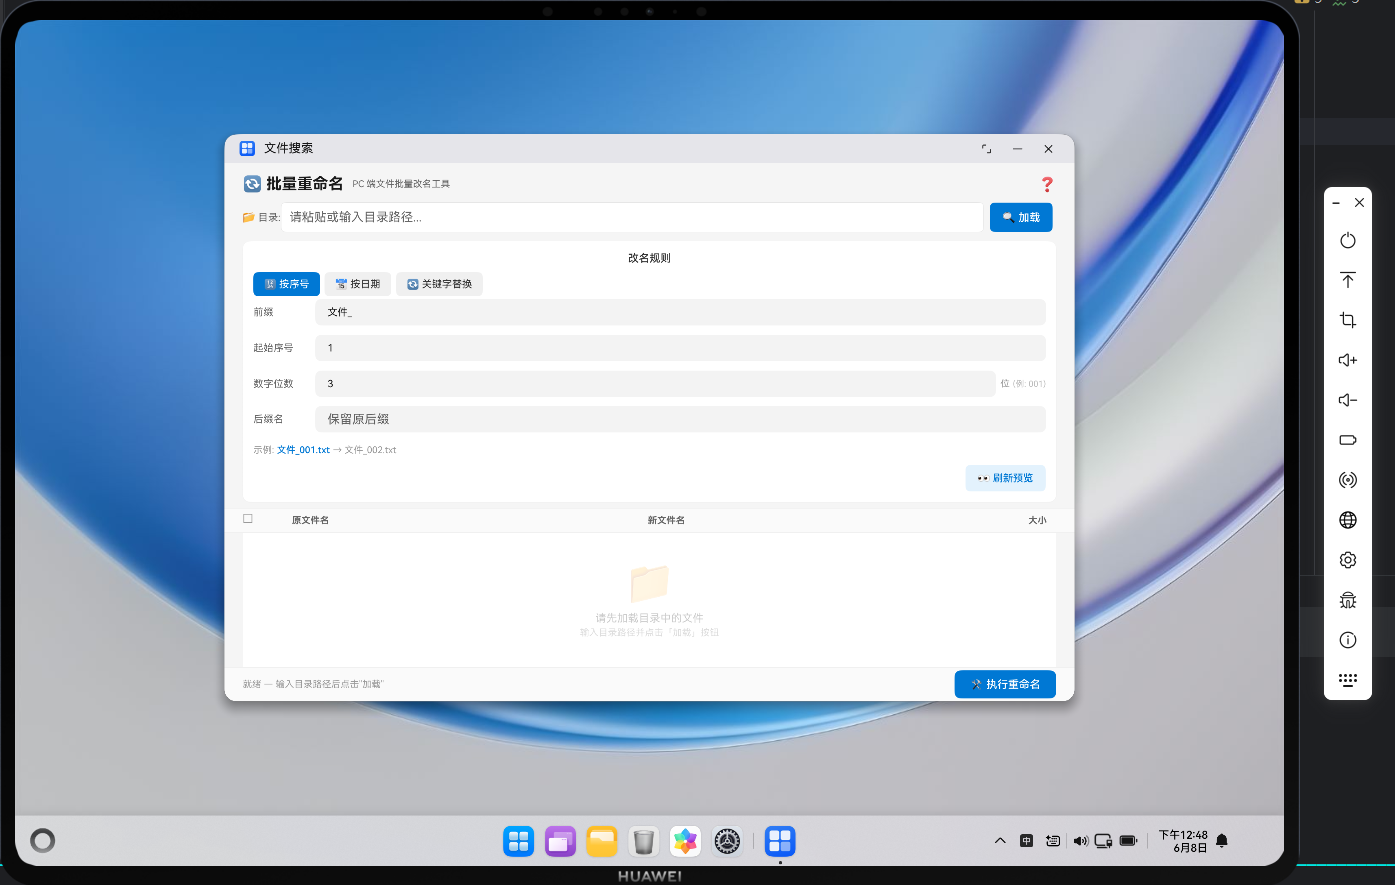This screenshot has width=1395, height=885.
Task: Click the directory path input field
Action: coord(633,217)
